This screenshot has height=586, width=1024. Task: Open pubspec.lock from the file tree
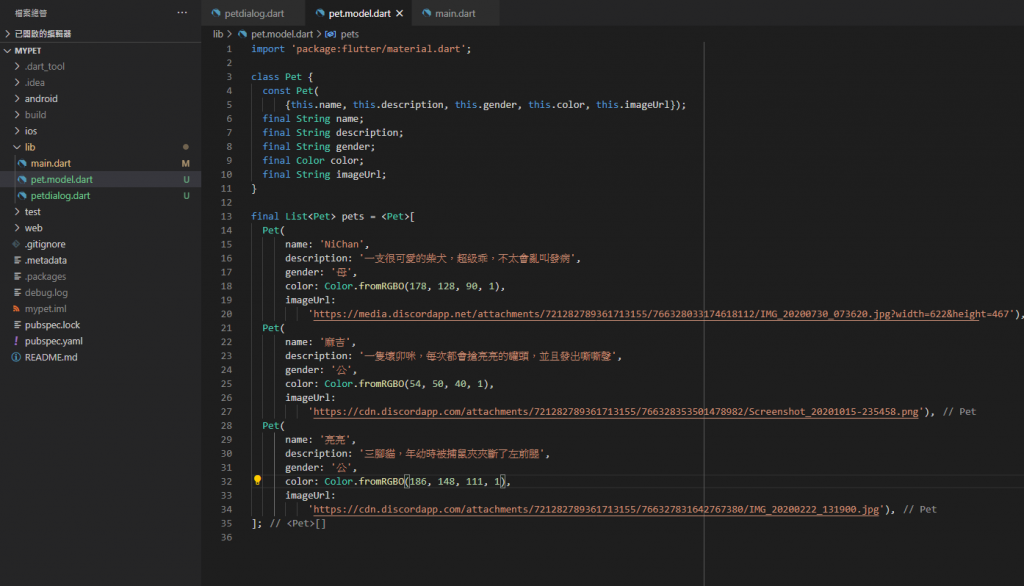coord(52,325)
